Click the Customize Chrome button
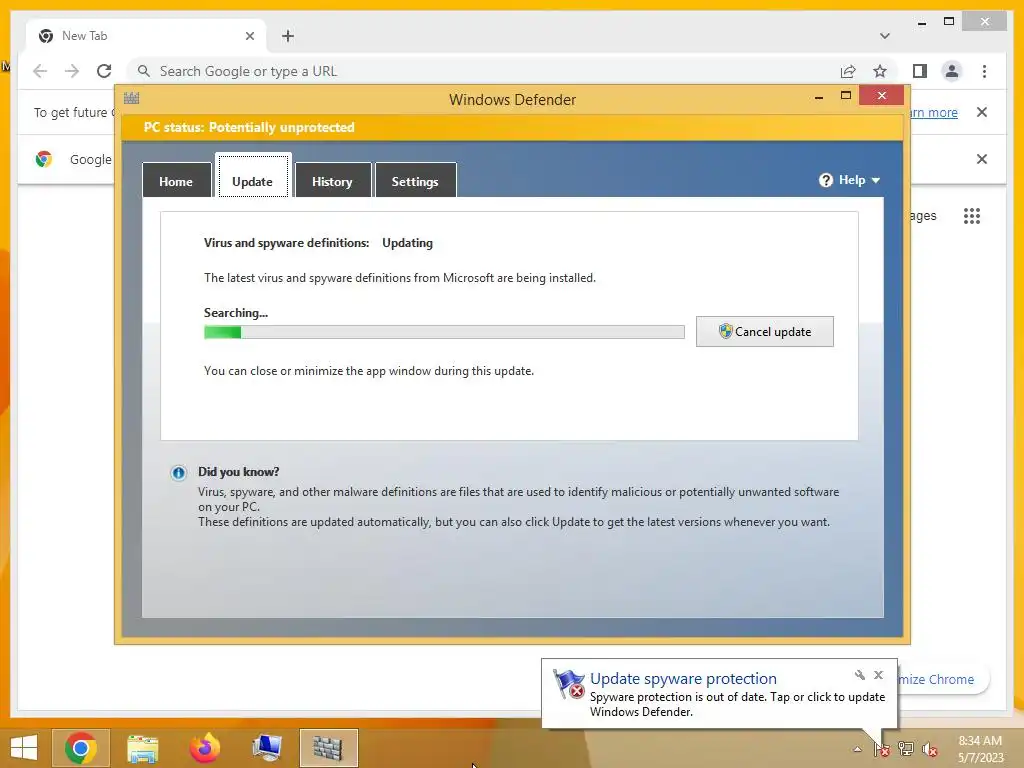 (x=943, y=679)
